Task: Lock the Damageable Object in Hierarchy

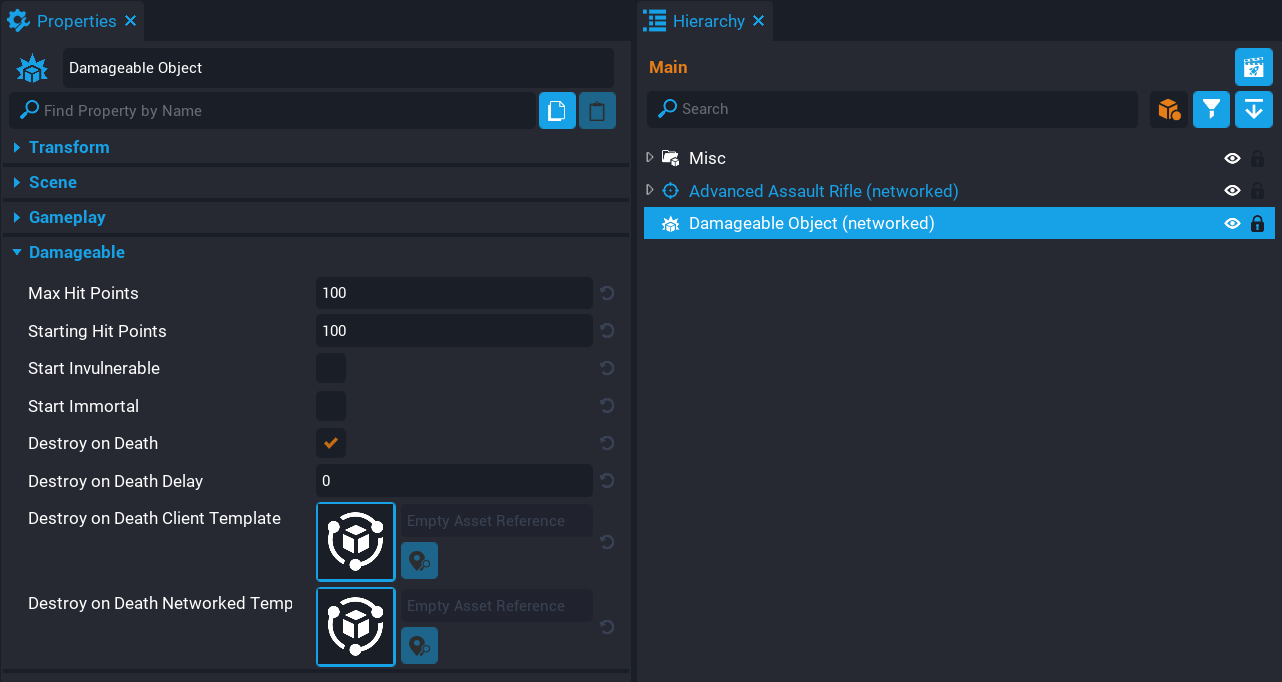Action: coord(1257,224)
